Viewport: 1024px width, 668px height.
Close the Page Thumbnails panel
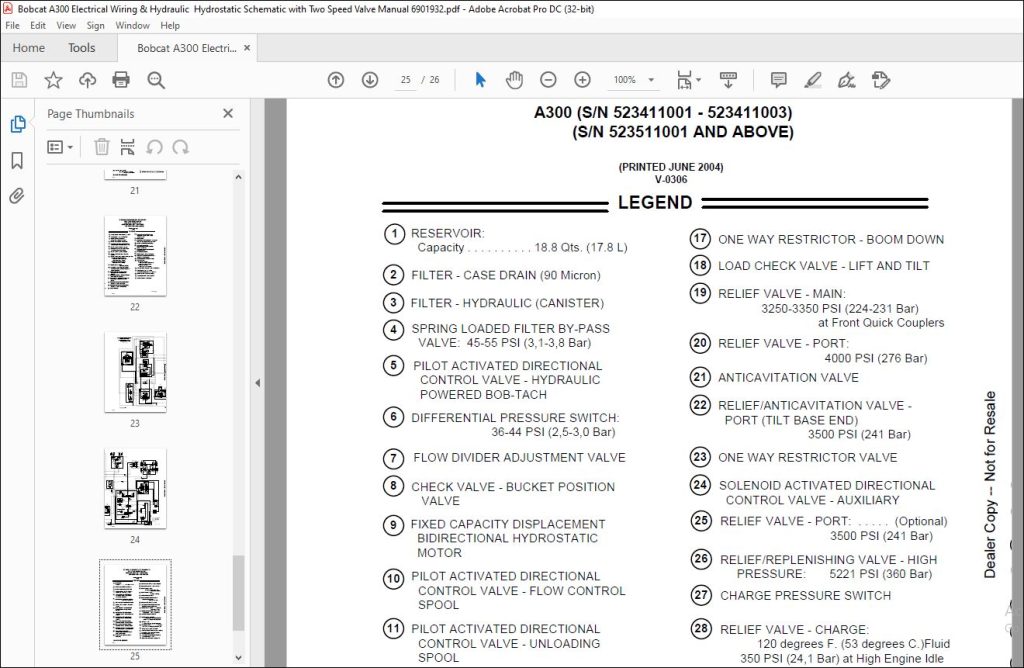pyautogui.click(x=228, y=113)
